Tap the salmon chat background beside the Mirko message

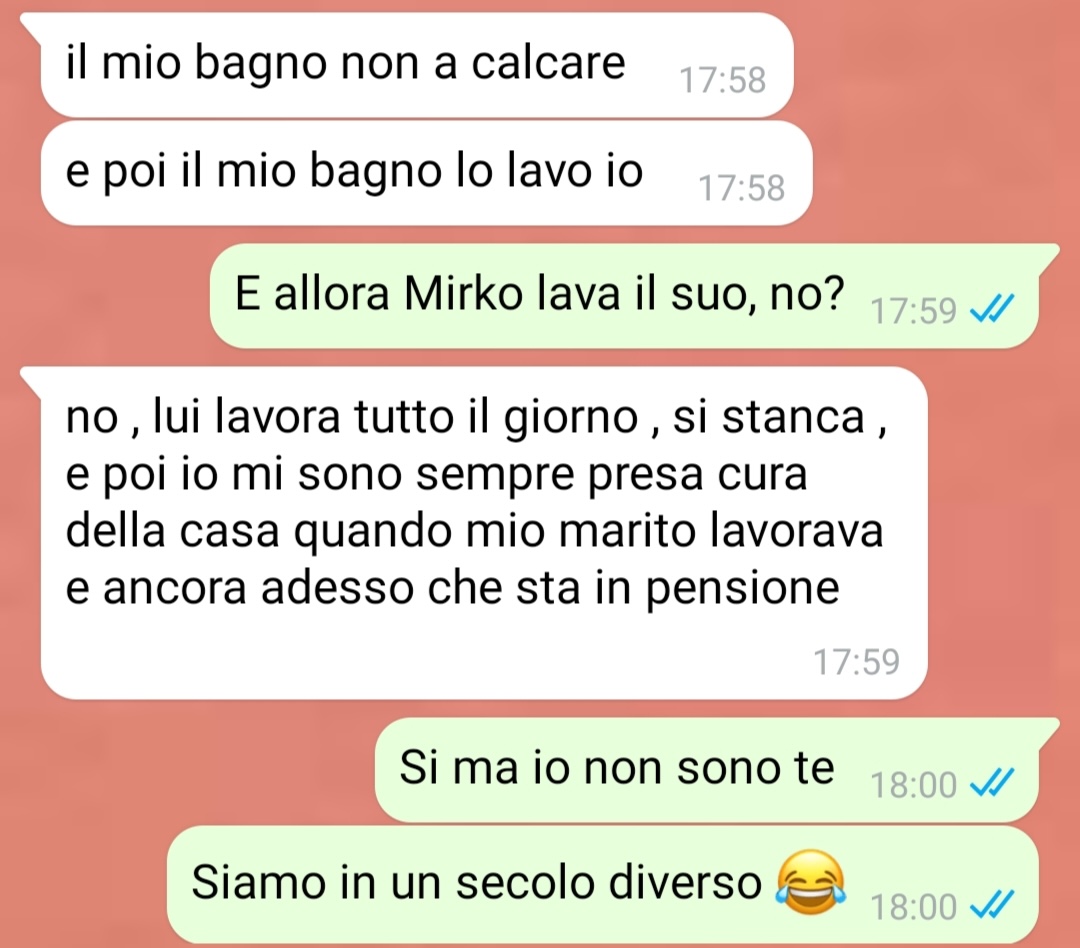(x=103, y=296)
